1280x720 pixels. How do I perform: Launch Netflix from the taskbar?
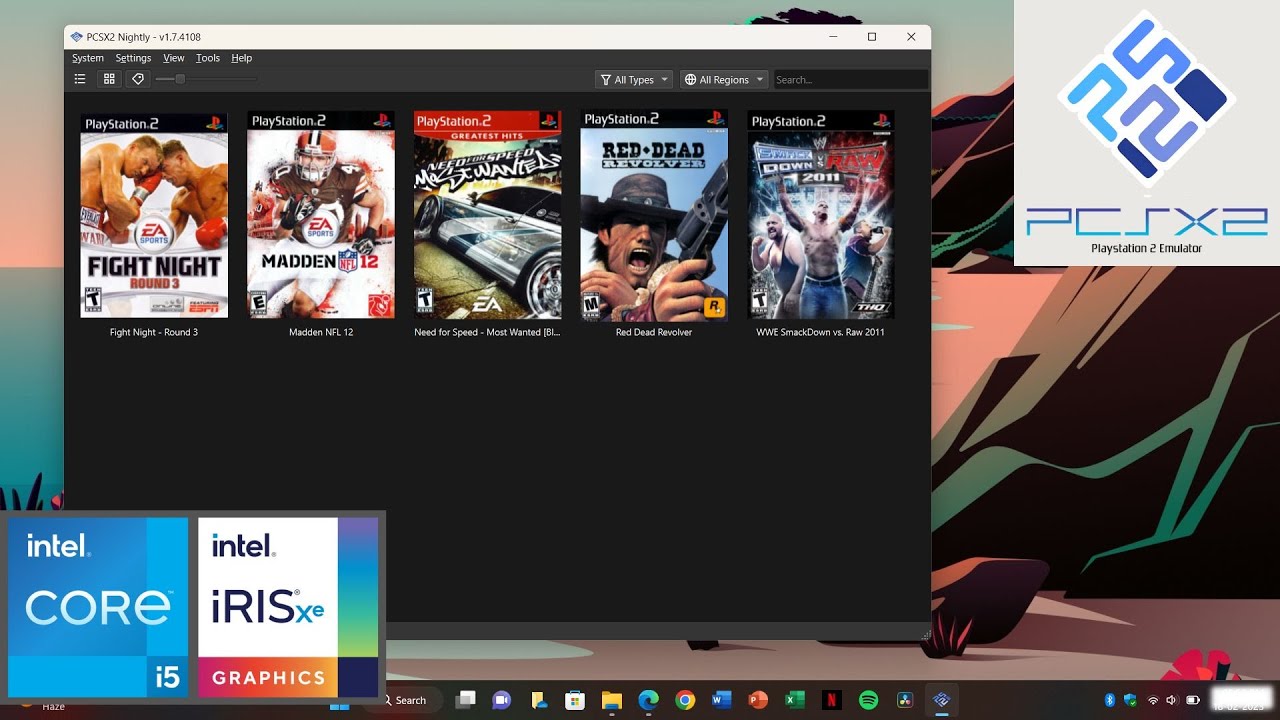point(831,700)
